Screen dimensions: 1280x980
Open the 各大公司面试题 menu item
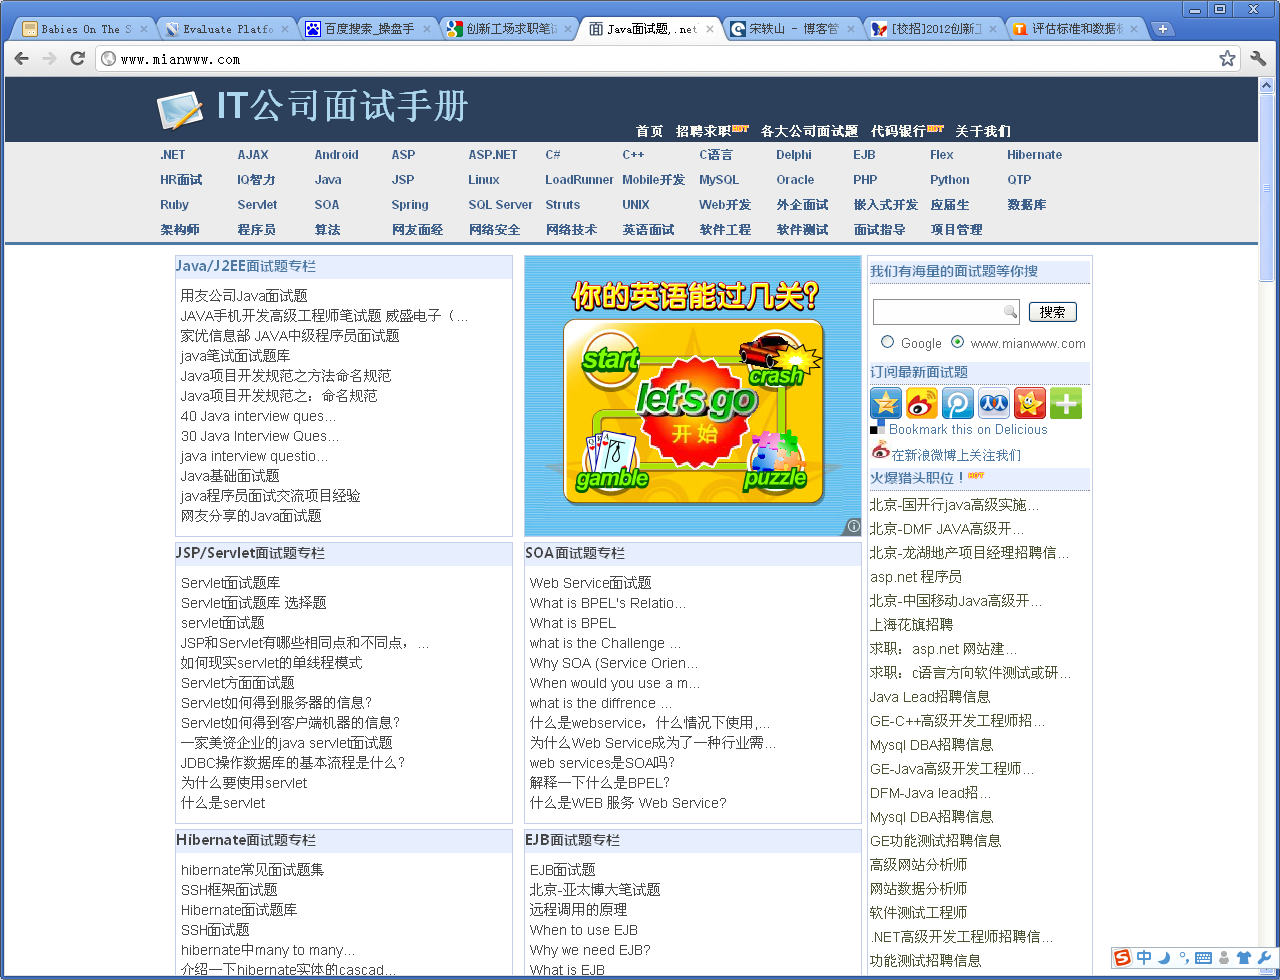[809, 131]
